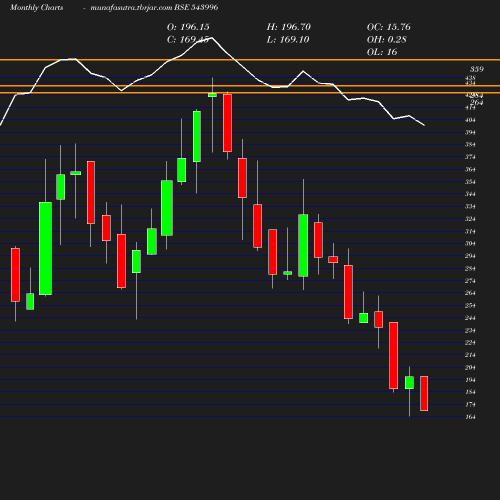Click the '359' label beside orange line
This screenshot has height=500, width=500.
click(477, 69)
